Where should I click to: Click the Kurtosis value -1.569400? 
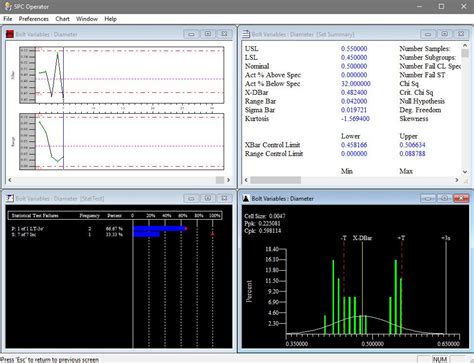pos(355,119)
